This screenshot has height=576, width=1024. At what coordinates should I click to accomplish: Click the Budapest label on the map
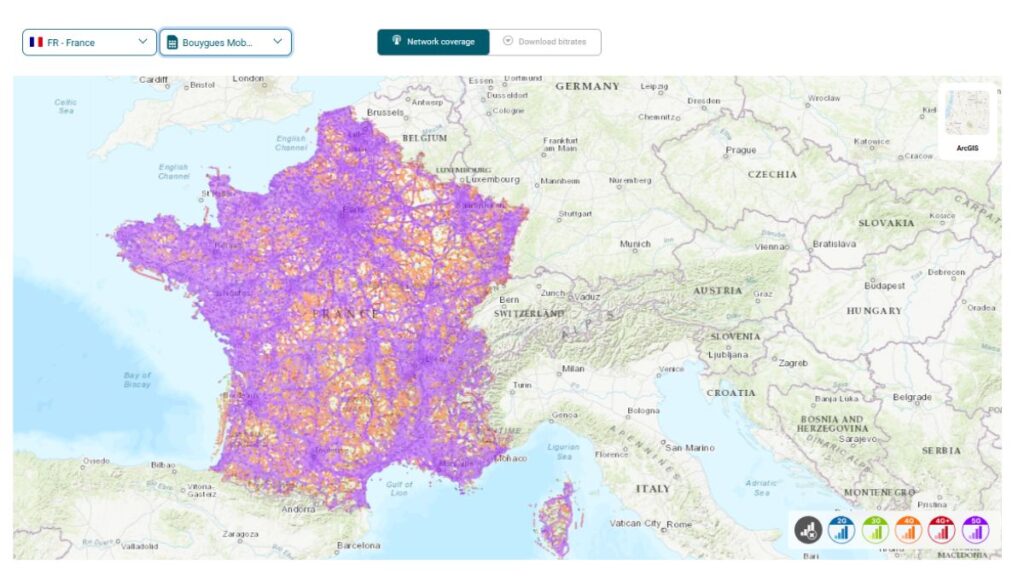pyautogui.click(x=884, y=286)
